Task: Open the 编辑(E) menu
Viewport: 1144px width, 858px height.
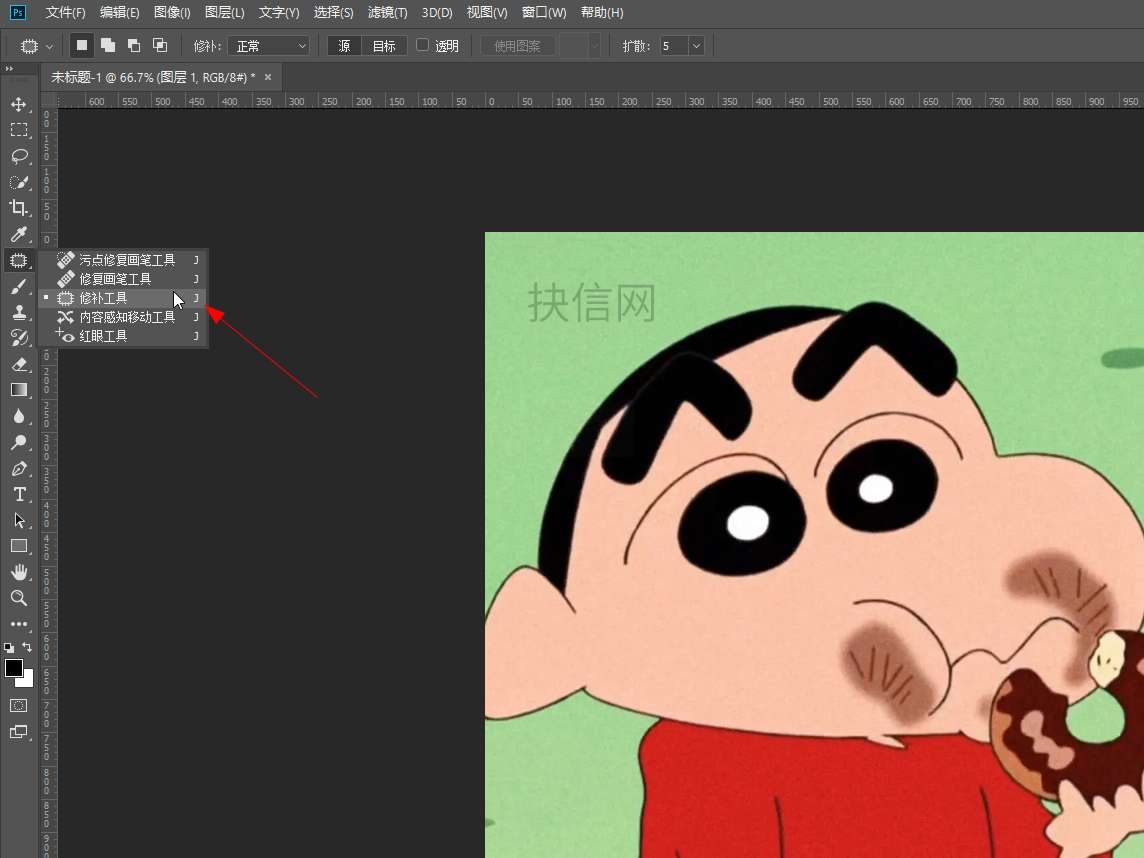Action: (120, 12)
